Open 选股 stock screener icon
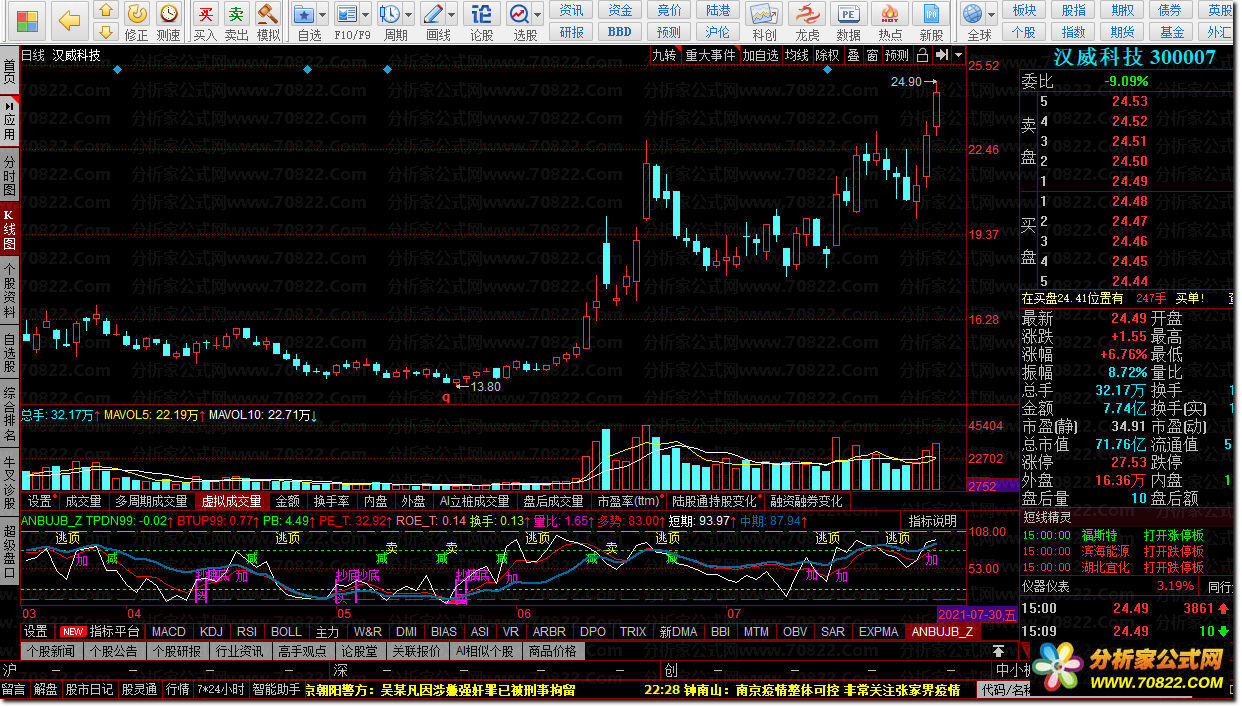This screenshot has height=707, width=1242. (x=519, y=14)
